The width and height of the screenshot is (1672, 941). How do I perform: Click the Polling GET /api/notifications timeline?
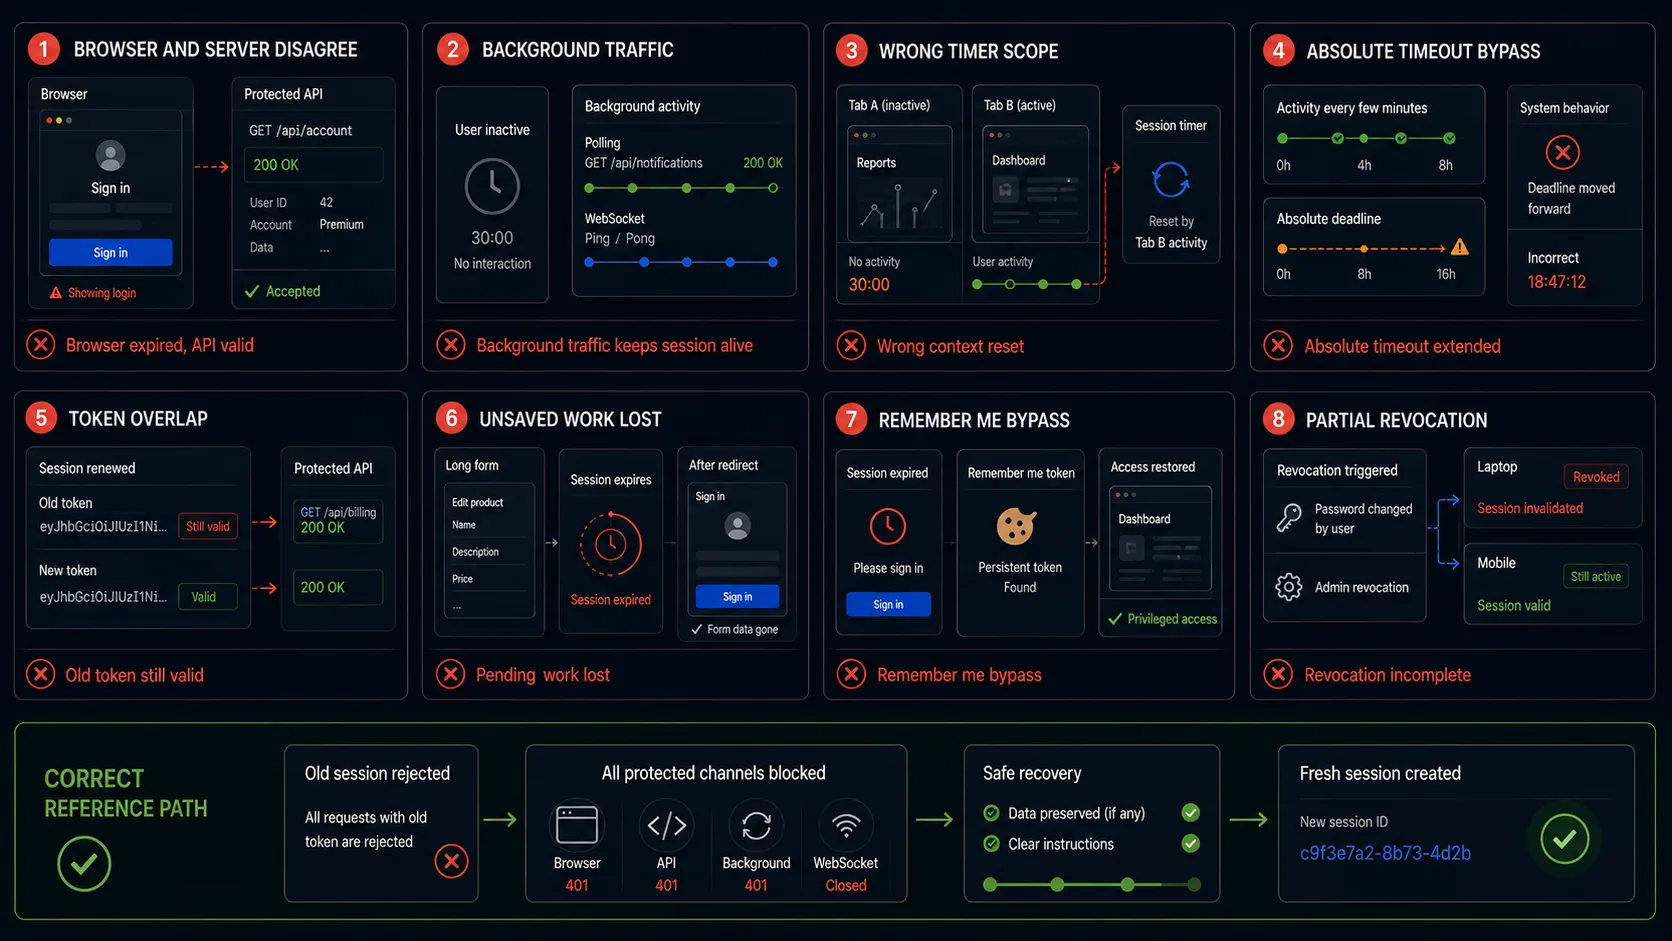pos(681,188)
